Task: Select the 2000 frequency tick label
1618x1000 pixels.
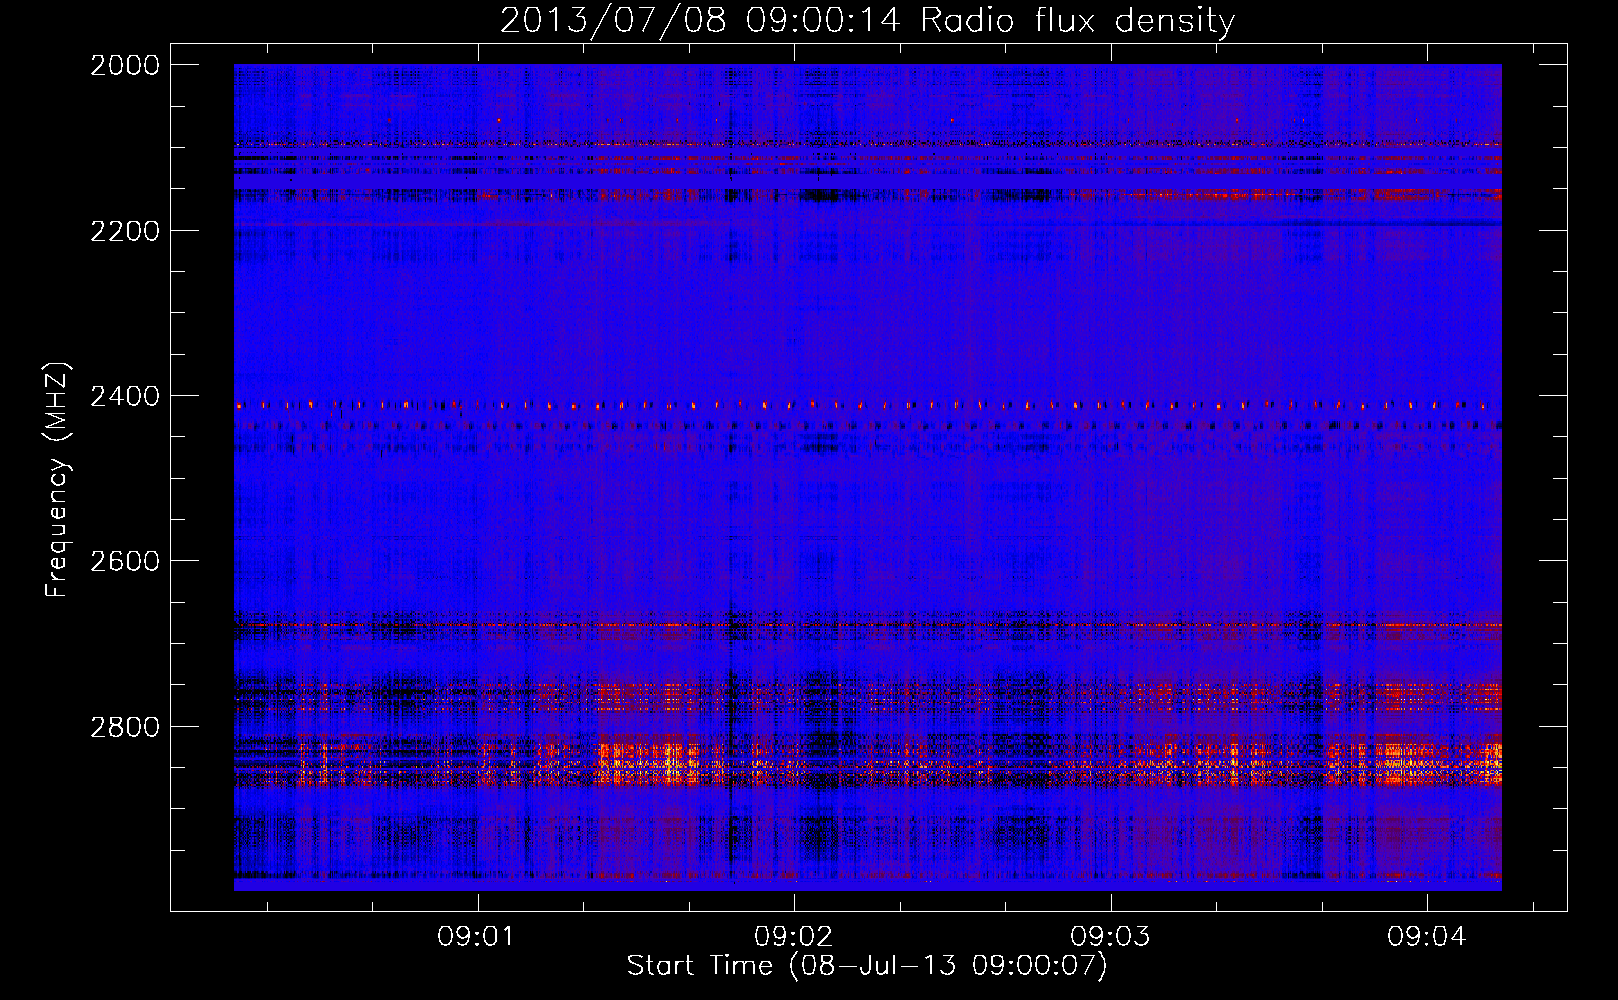Action: click(125, 65)
